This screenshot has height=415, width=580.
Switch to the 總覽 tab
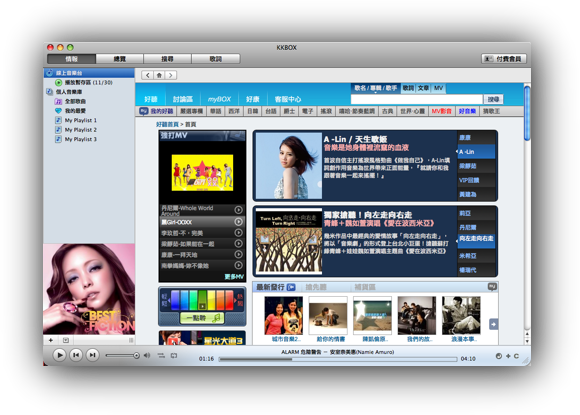pyautogui.click(x=119, y=59)
